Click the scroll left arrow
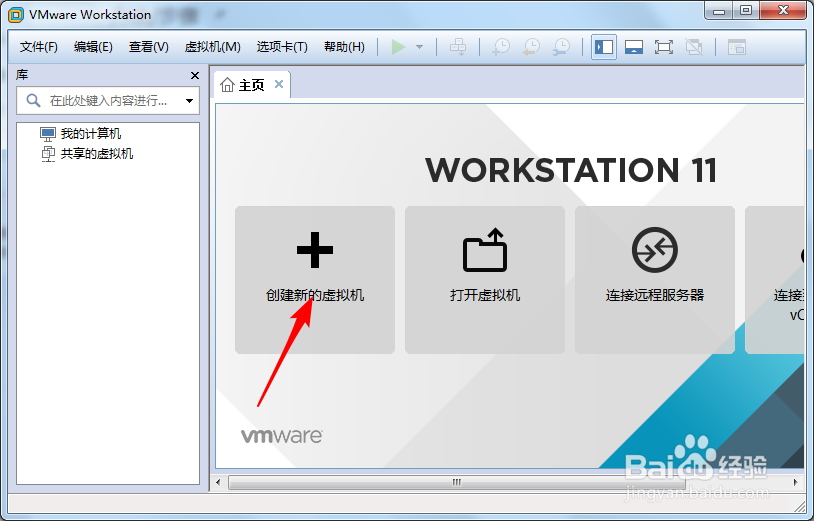Screen dimensions: 814x521 (218, 483)
